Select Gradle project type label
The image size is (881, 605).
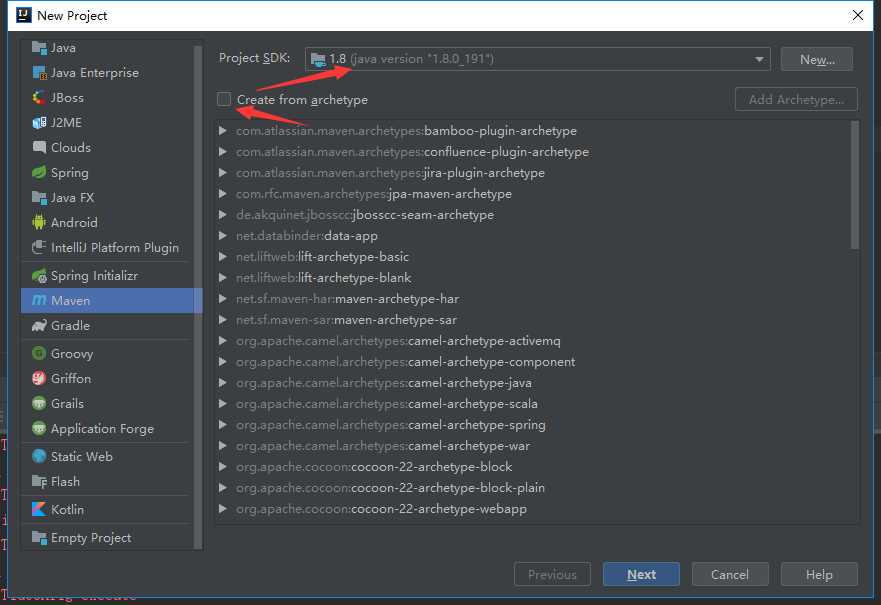pos(70,325)
